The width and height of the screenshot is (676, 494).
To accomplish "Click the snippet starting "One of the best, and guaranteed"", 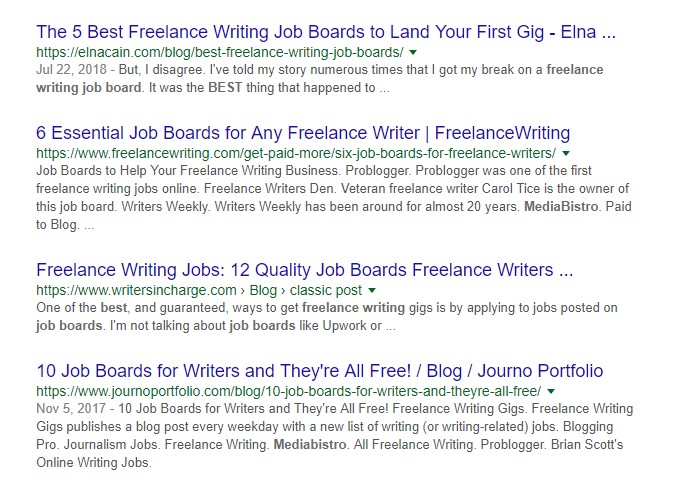I will pyautogui.click(x=327, y=317).
